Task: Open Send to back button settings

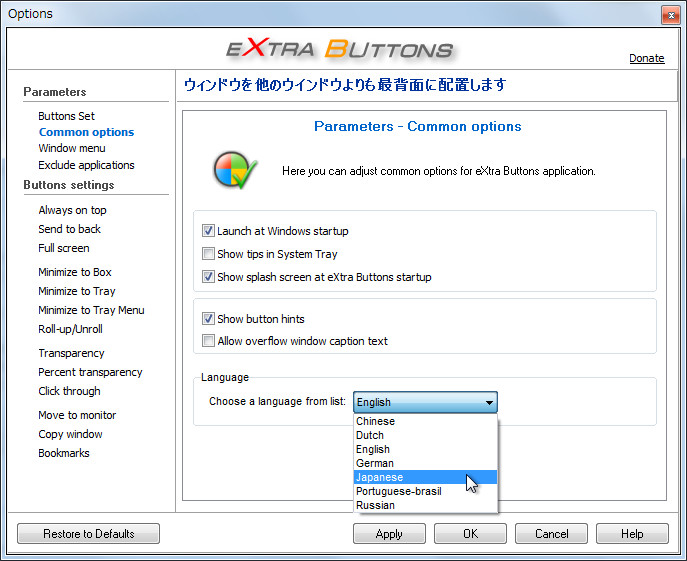Action: pyautogui.click(x=69, y=229)
